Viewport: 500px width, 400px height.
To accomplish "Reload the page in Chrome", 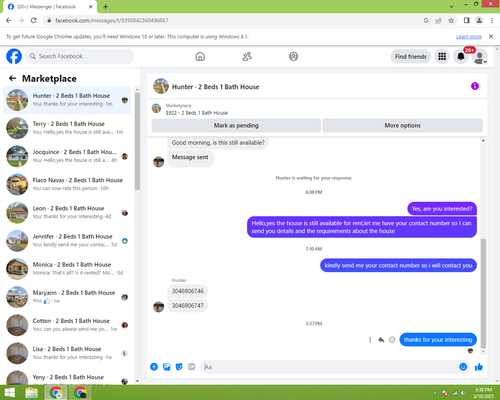I will (x=34, y=20).
